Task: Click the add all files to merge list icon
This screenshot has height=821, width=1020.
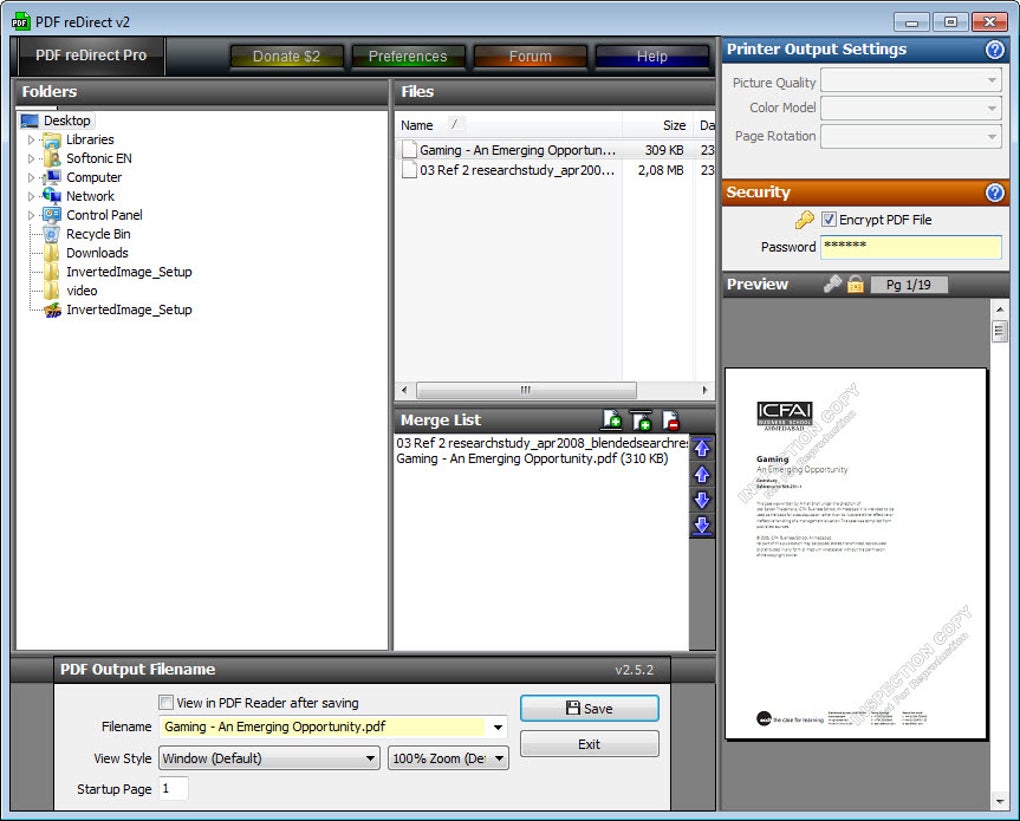Action: tap(641, 420)
